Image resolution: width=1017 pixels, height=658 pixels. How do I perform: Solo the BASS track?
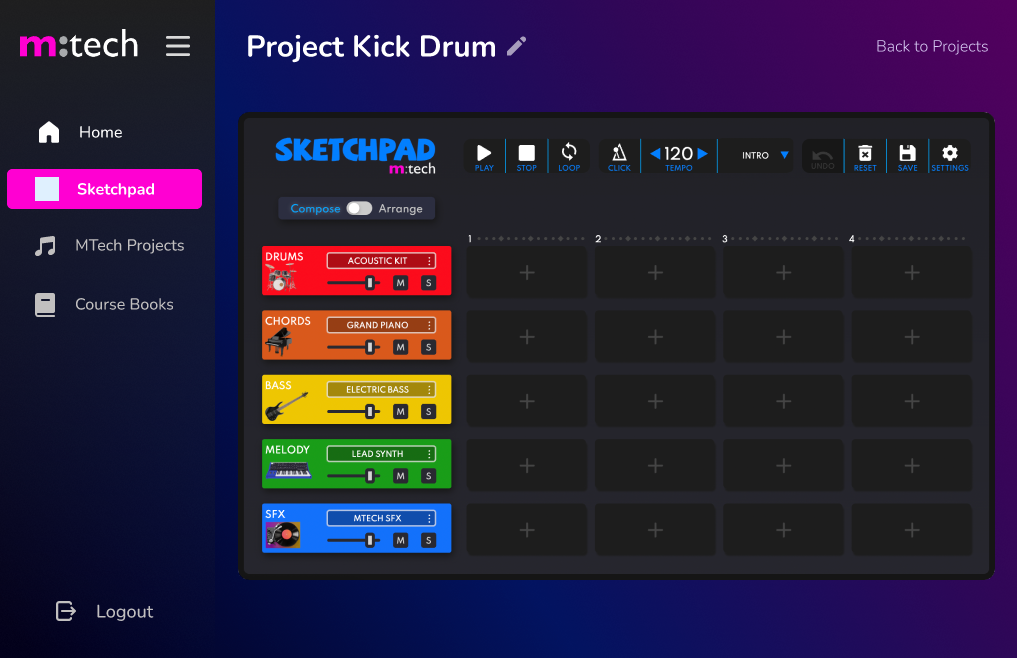429,411
